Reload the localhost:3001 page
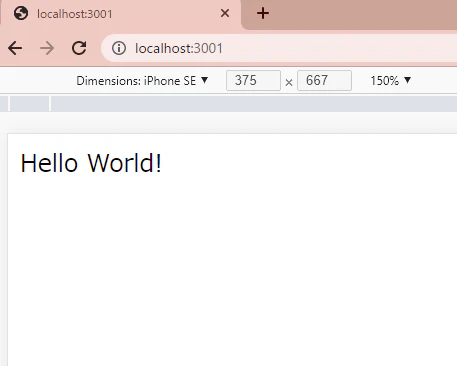Image resolution: width=457 pixels, height=366 pixels. point(79,48)
